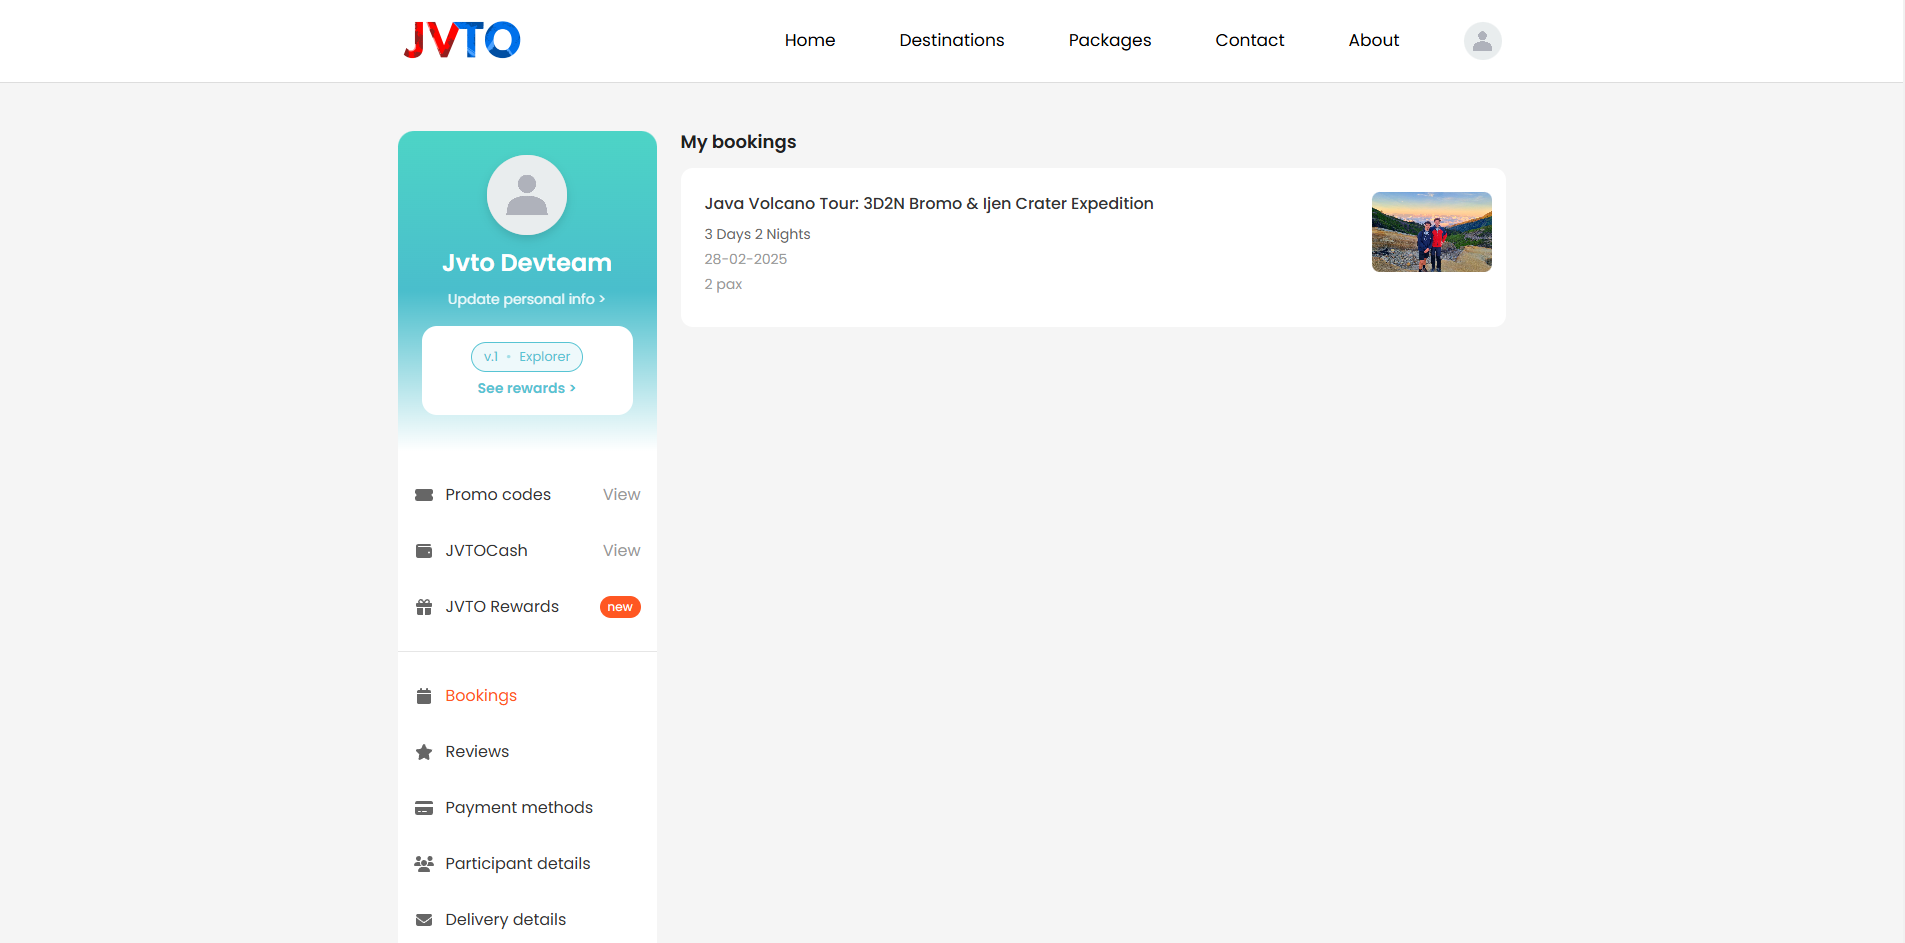The height and width of the screenshot is (943, 1905).
Task: Open Java Volcano Tour booking title
Action: point(928,204)
